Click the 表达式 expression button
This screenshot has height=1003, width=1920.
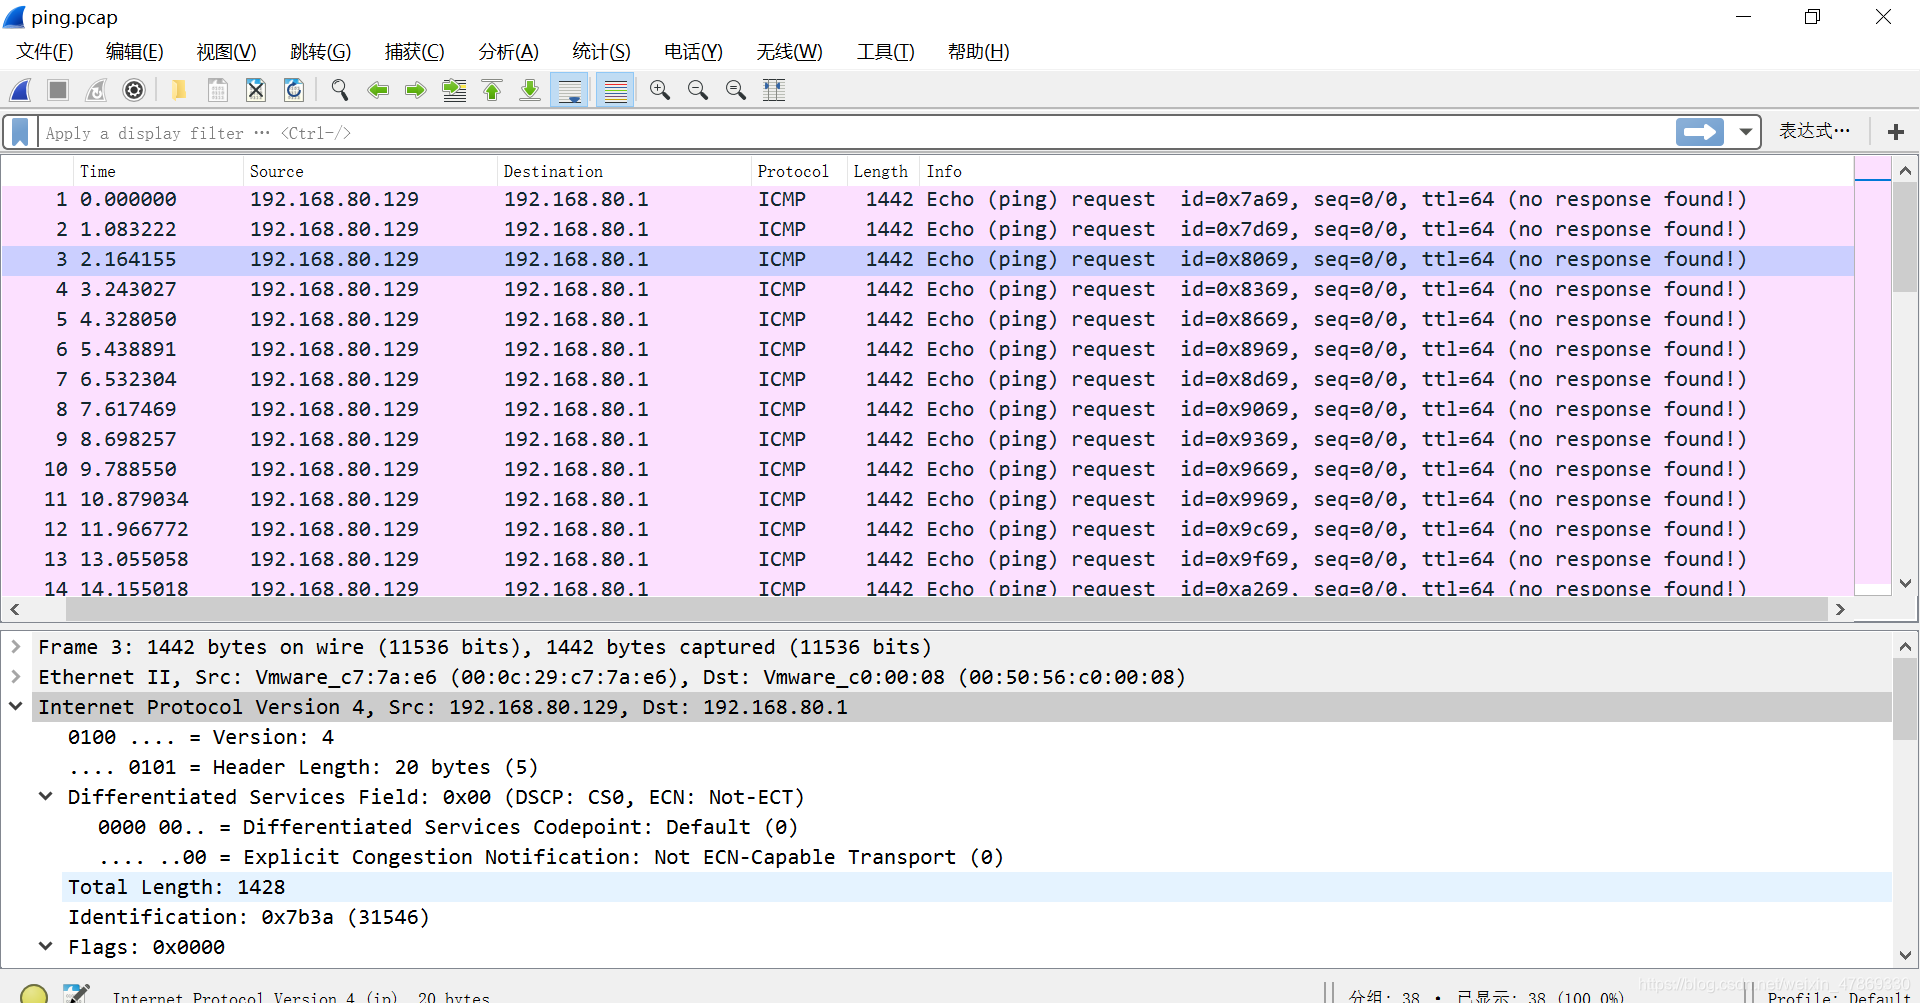click(1814, 131)
